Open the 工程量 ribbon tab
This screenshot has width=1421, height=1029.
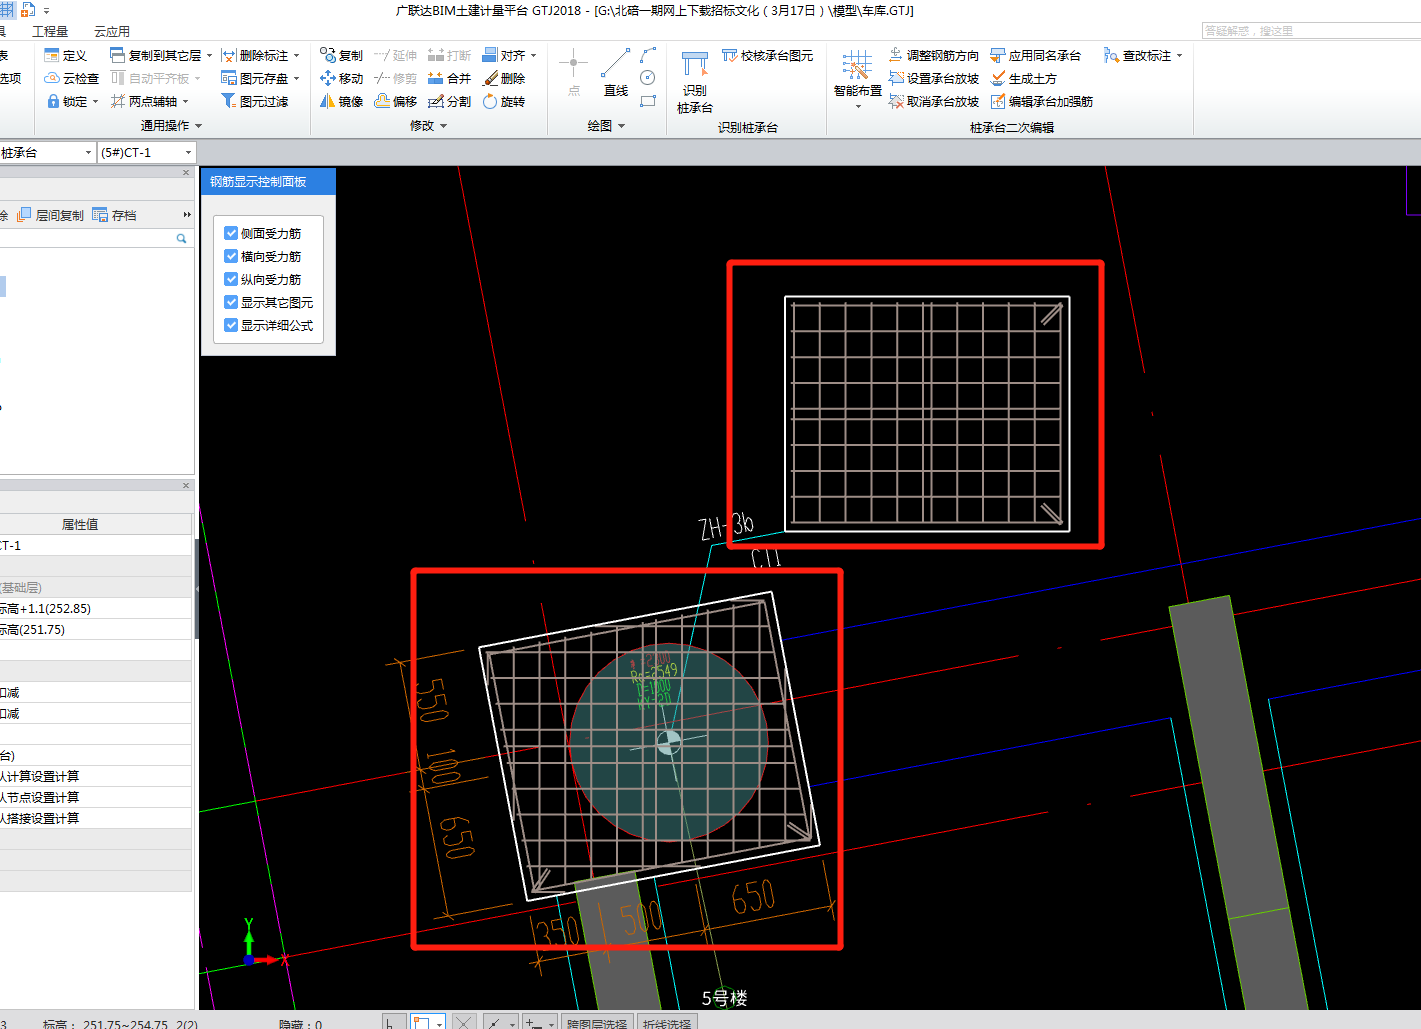(50, 32)
